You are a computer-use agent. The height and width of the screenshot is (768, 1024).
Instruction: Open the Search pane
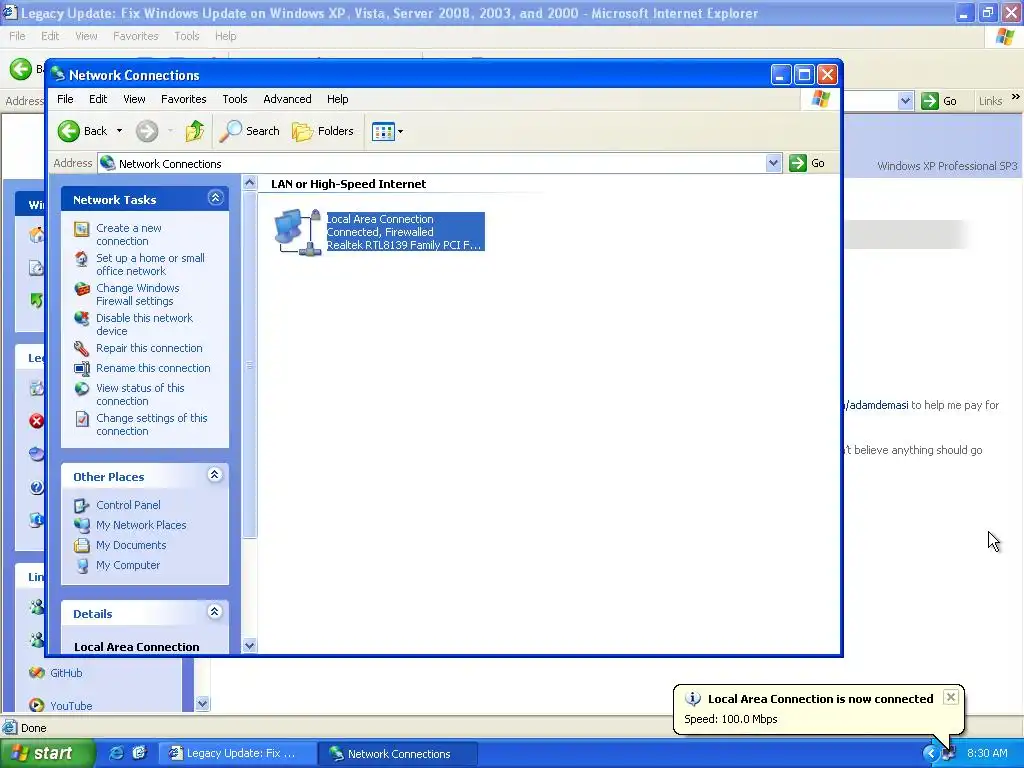point(249,131)
